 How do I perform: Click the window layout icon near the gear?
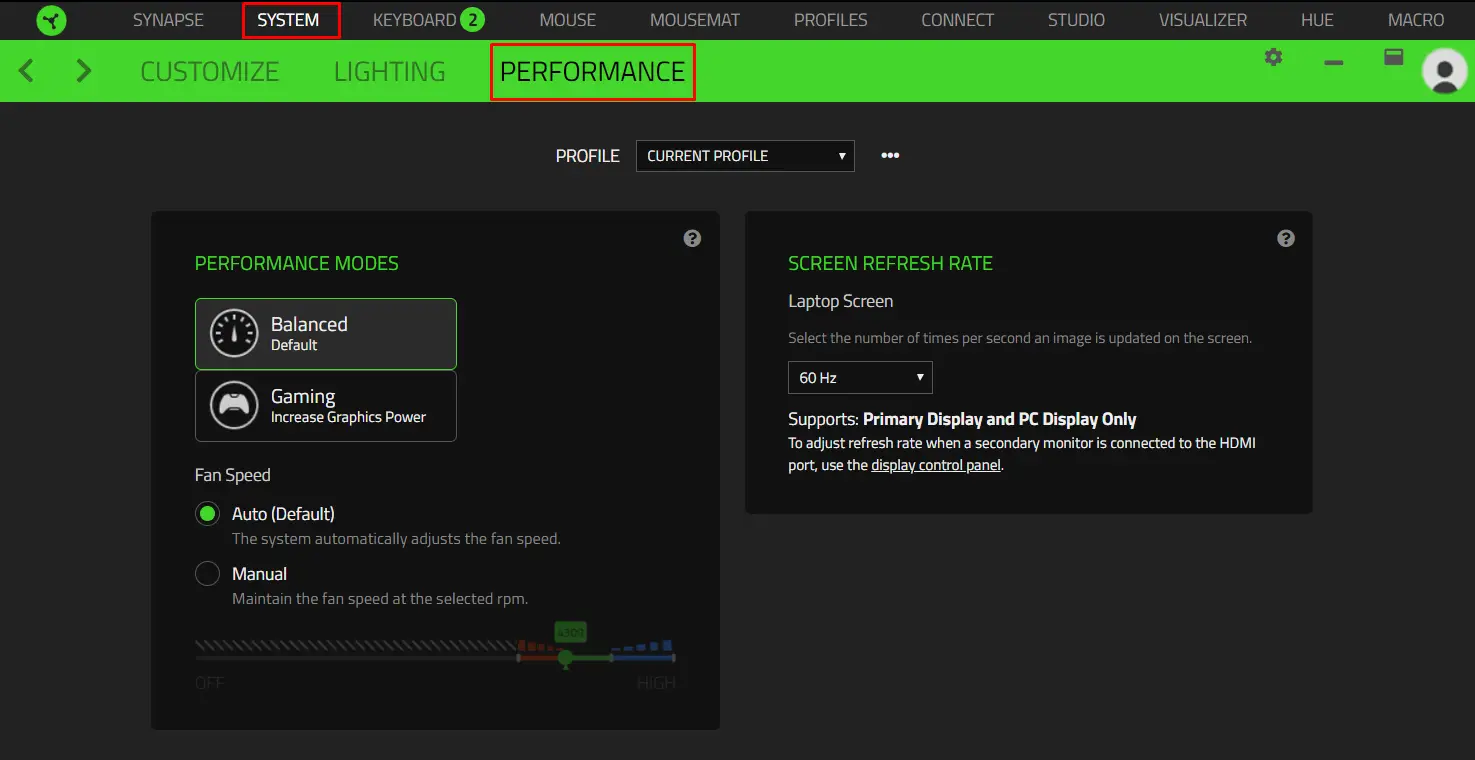1392,57
